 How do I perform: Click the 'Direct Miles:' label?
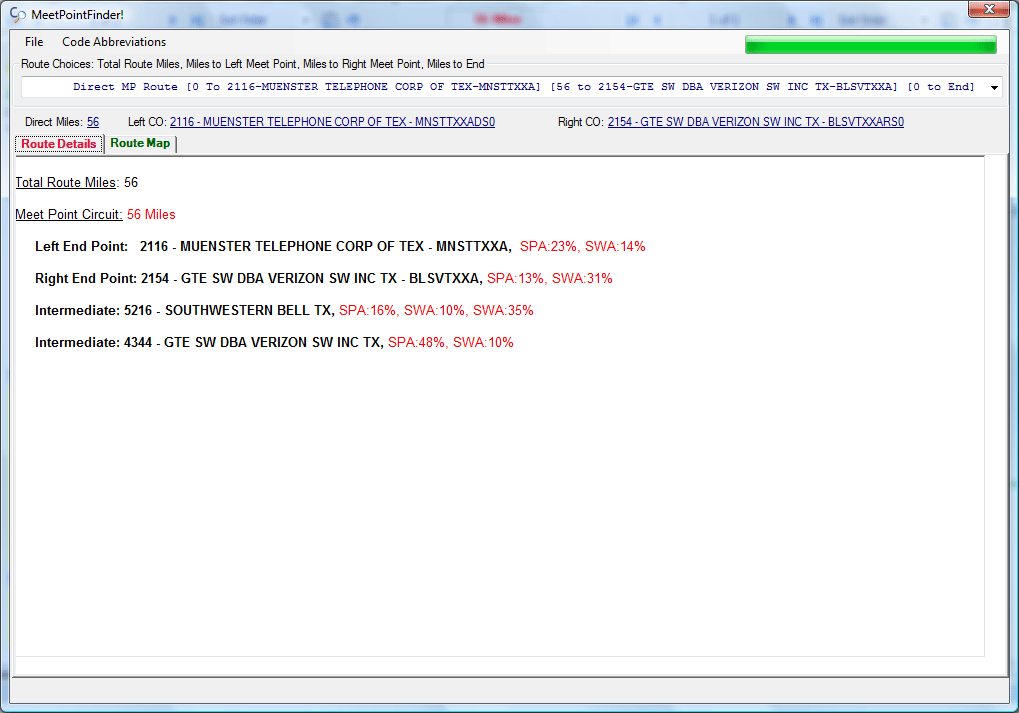[x=54, y=122]
